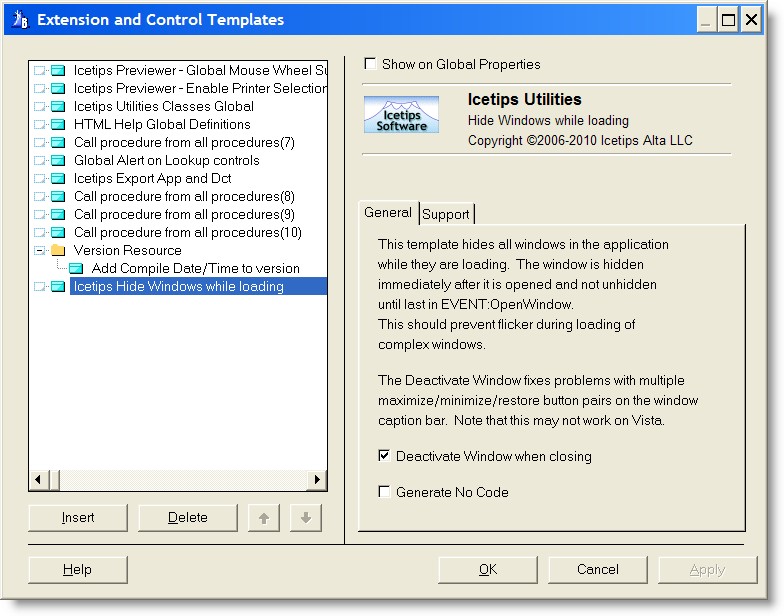Image resolution: width=784 pixels, height=616 pixels.
Task: Click icon beside HTML Help Global Definitions
Action: click(58, 124)
